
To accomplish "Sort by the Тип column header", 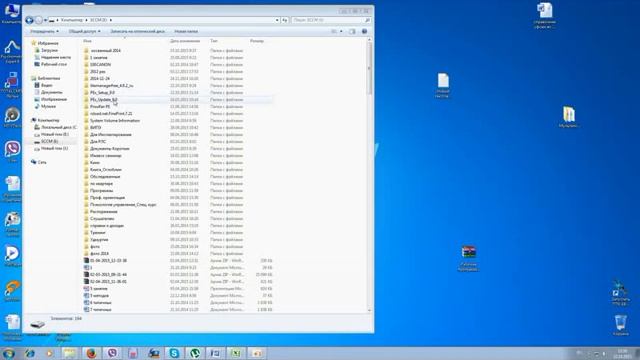I will pyautogui.click(x=213, y=41).
